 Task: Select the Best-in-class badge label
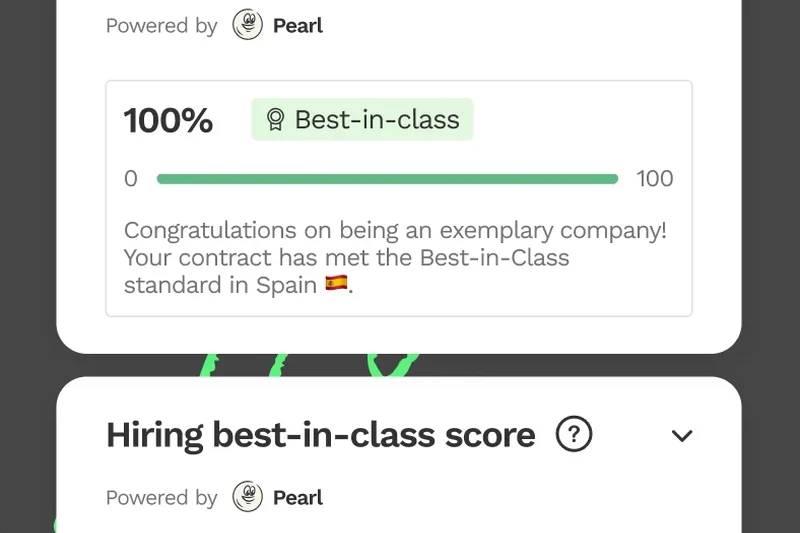pos(376,120)
